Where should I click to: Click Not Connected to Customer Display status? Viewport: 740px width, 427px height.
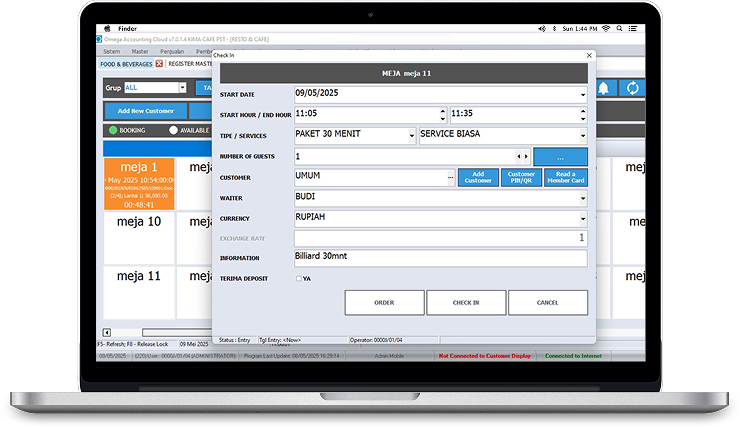485,356
